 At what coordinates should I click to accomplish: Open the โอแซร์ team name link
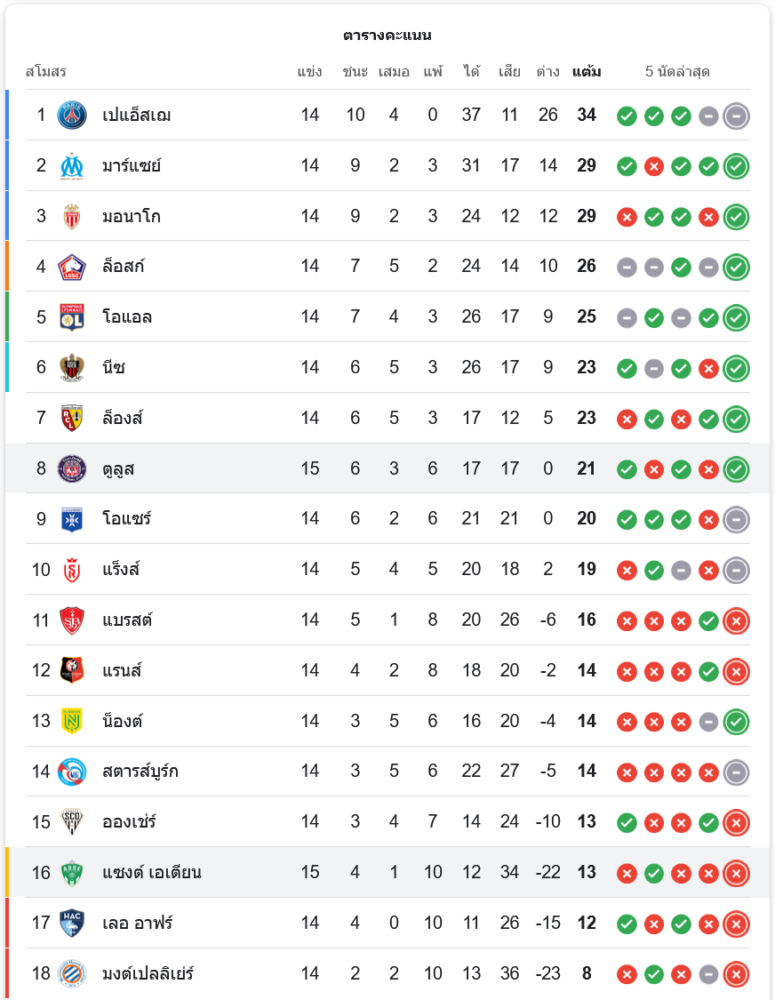click(126, 519)
